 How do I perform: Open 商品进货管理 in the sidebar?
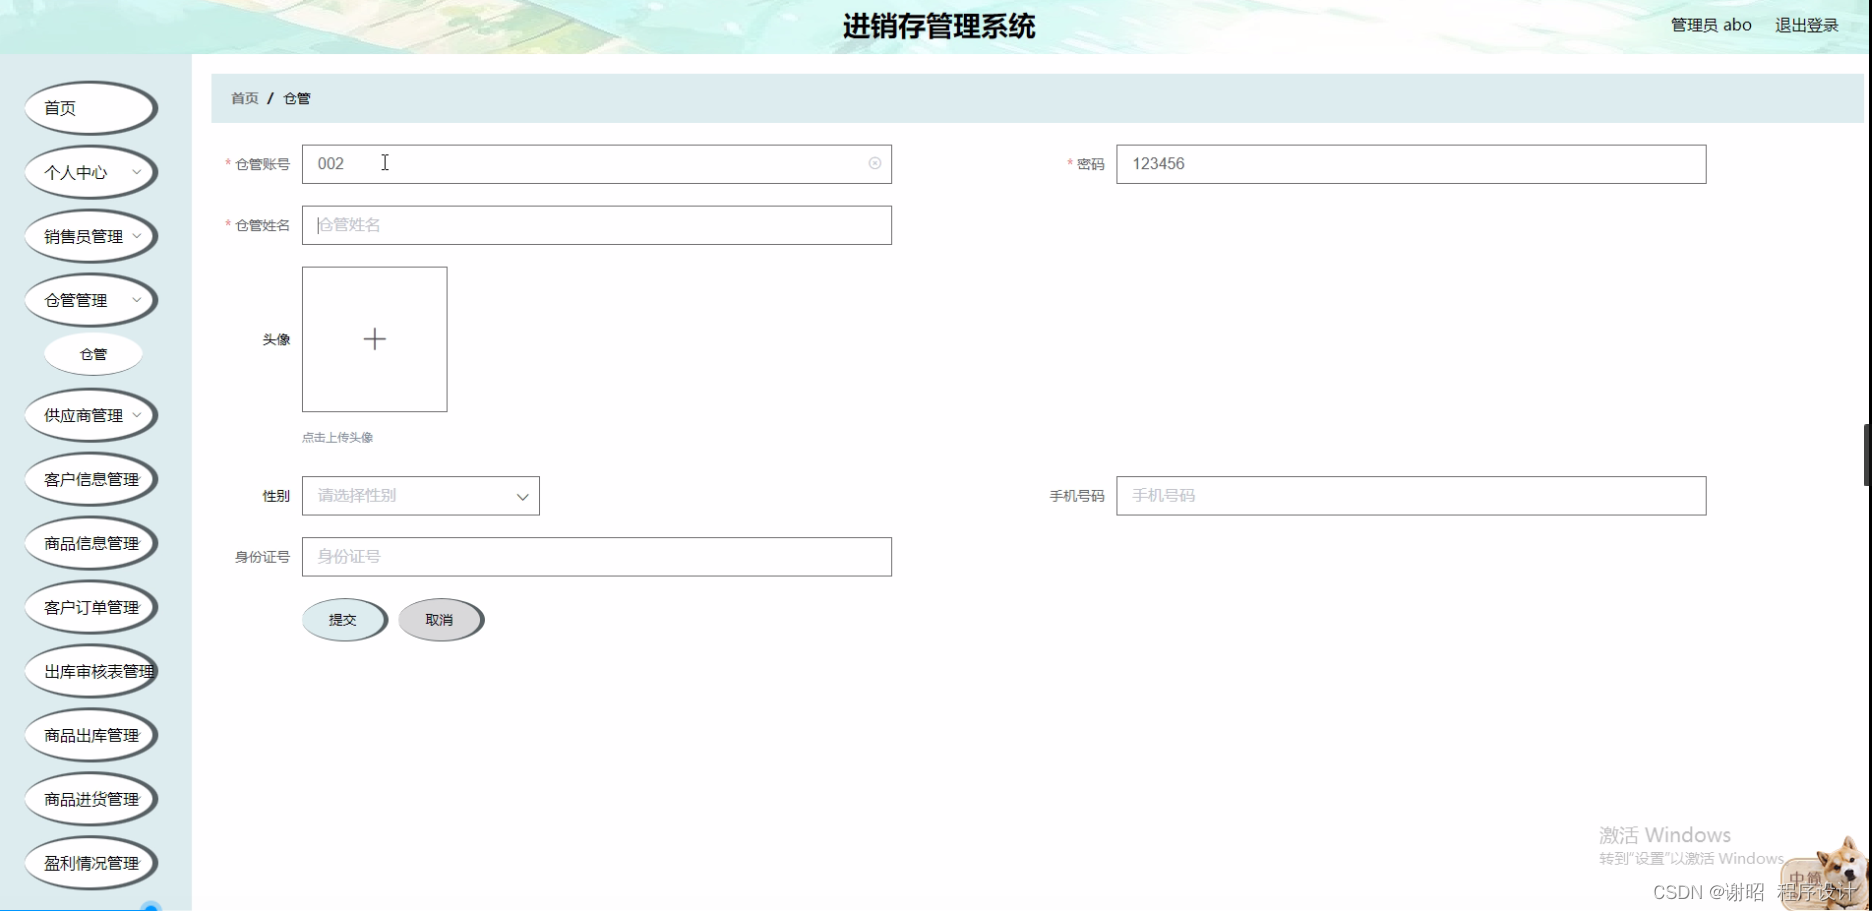coord(91,799)
